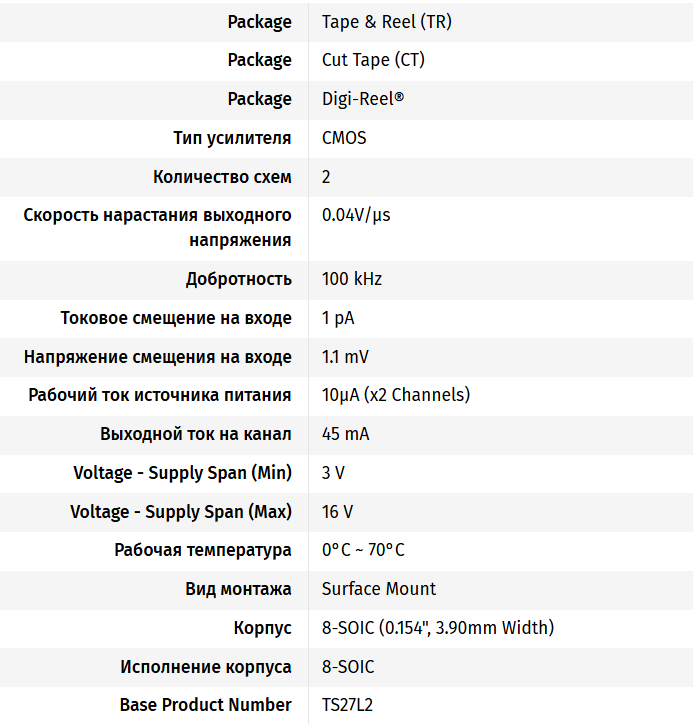Viewport: 693px width, 724px height.
Task: Click the CMOS amplifier type value
Action: coord(344,138)
